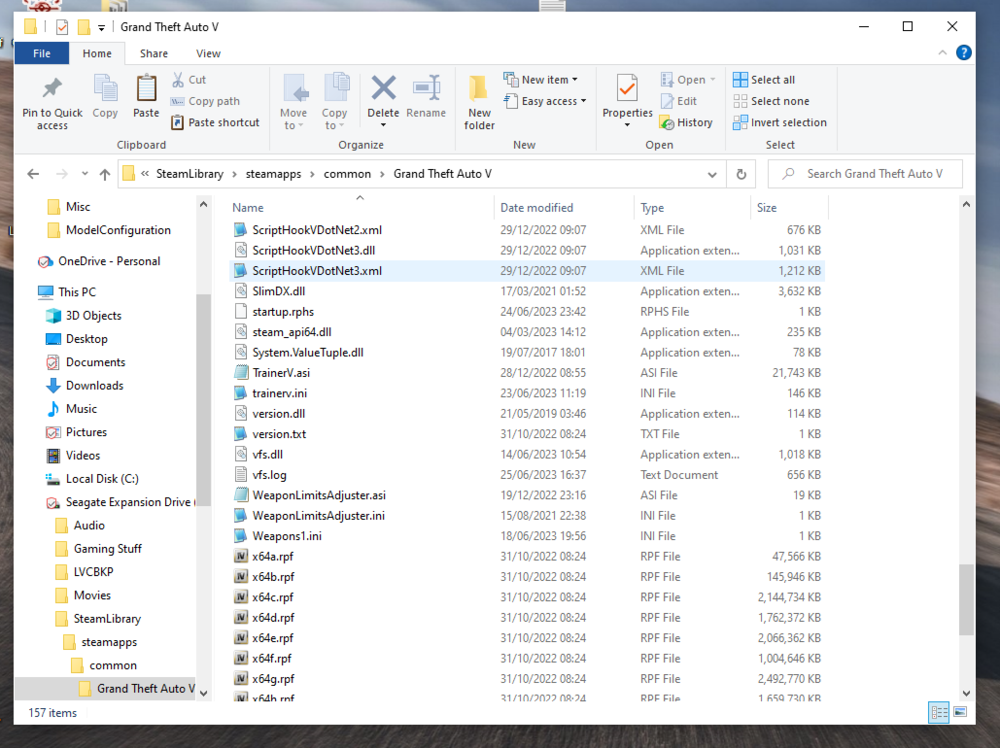Copy the path of the selected file
Image resolution: width=1000 pixels, height=748 pixels.
click(216, 100)
